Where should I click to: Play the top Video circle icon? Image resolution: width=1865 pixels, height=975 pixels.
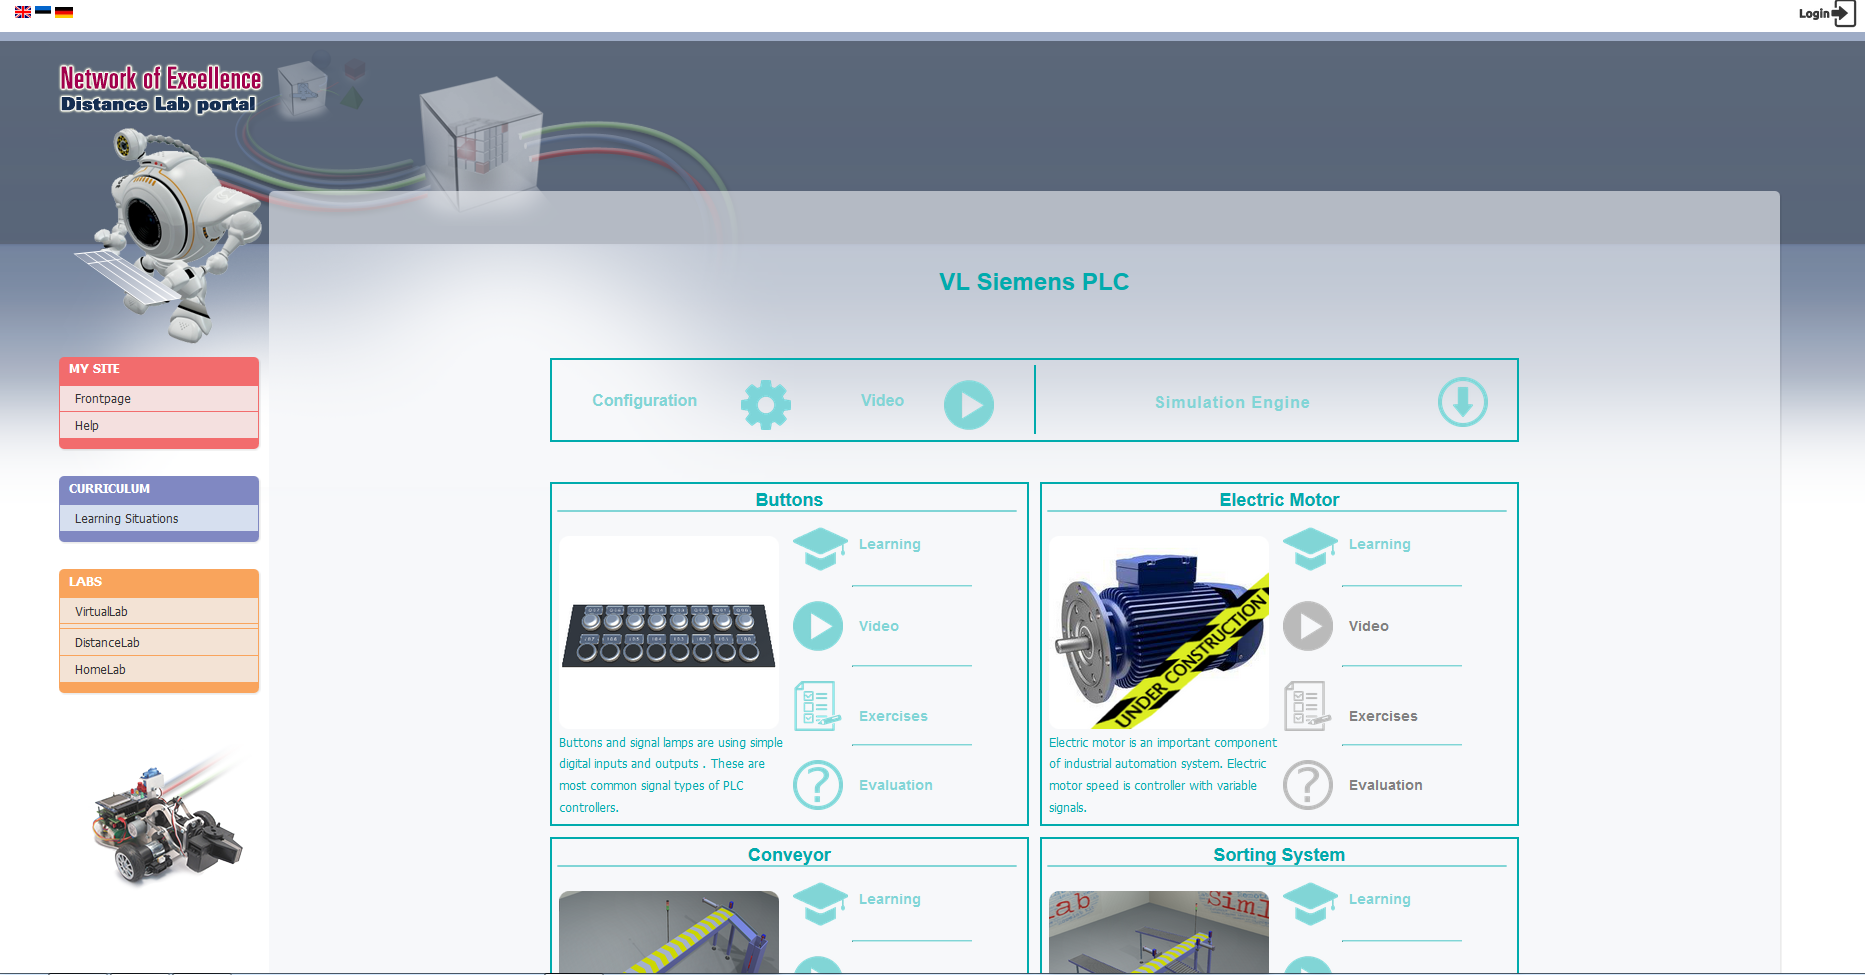point(968,405)
